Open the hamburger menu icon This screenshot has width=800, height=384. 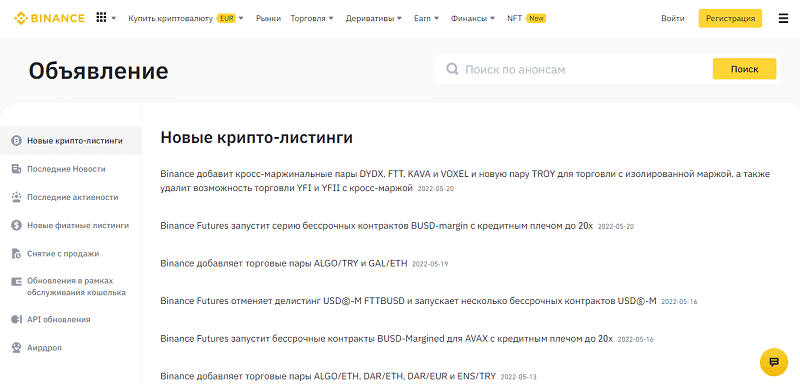pos(783,18)
